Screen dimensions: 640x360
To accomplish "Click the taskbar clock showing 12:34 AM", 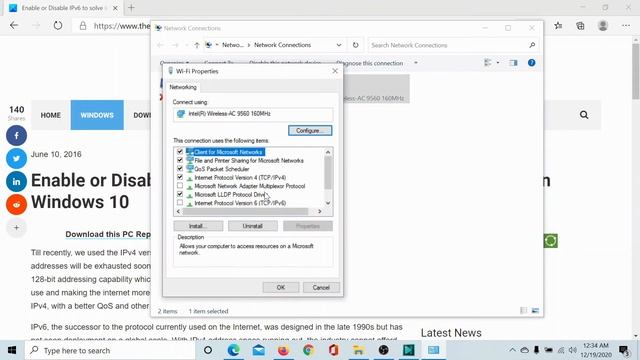I will point(596,350).
